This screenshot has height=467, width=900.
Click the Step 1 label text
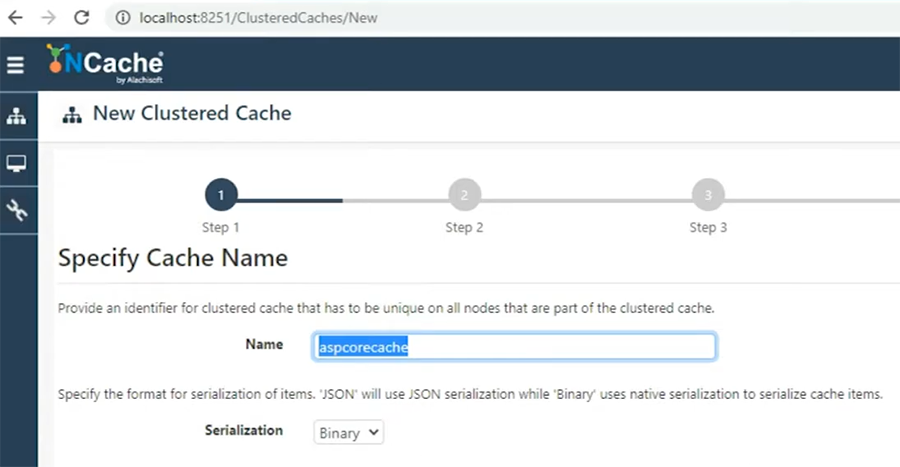tap(220, 227)
